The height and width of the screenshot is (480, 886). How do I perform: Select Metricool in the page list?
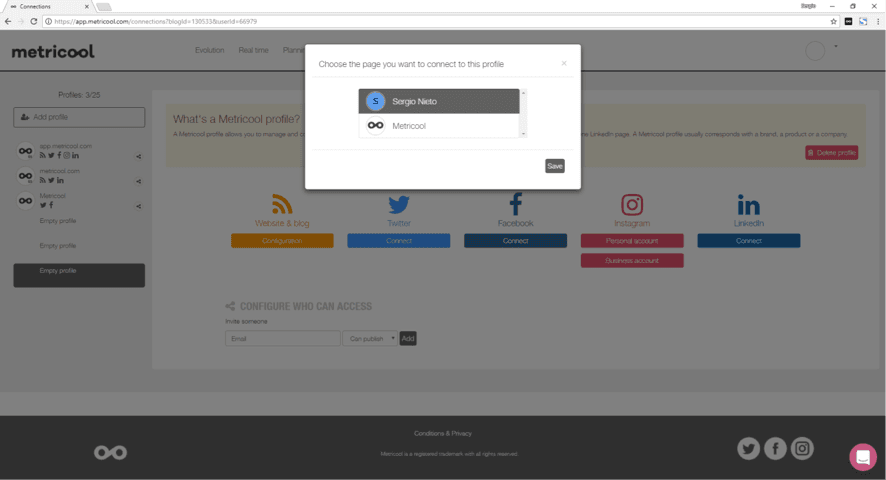tap(439, 126)
